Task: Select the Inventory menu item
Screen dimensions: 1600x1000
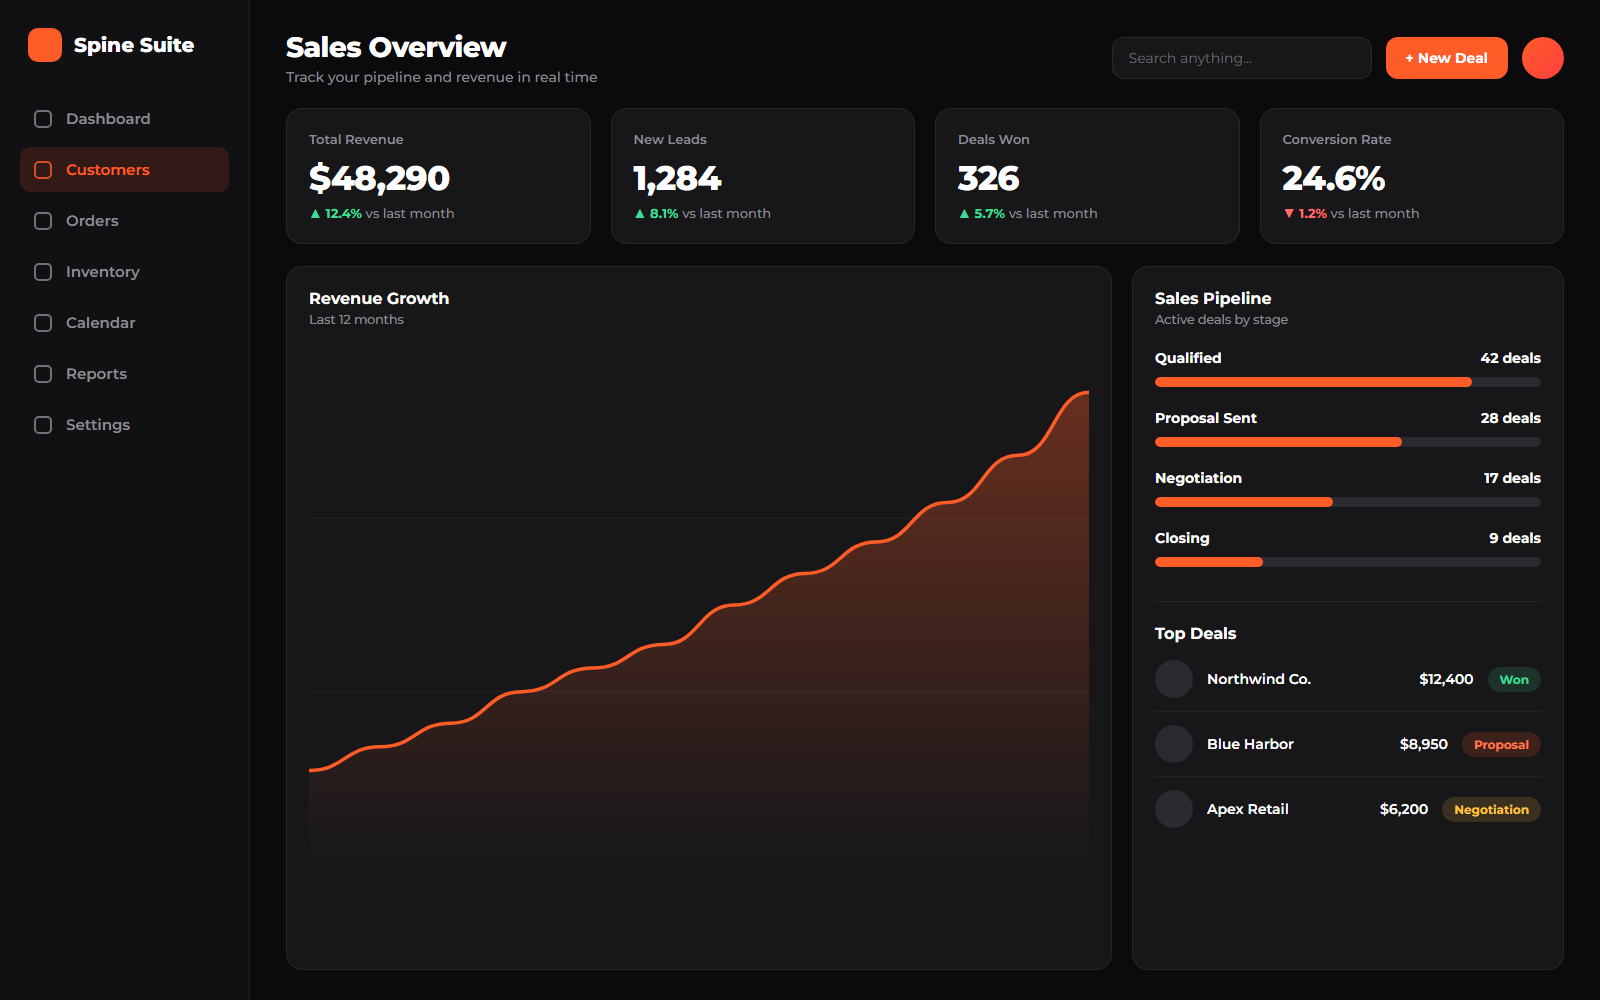Action: (x=124, y=272)
